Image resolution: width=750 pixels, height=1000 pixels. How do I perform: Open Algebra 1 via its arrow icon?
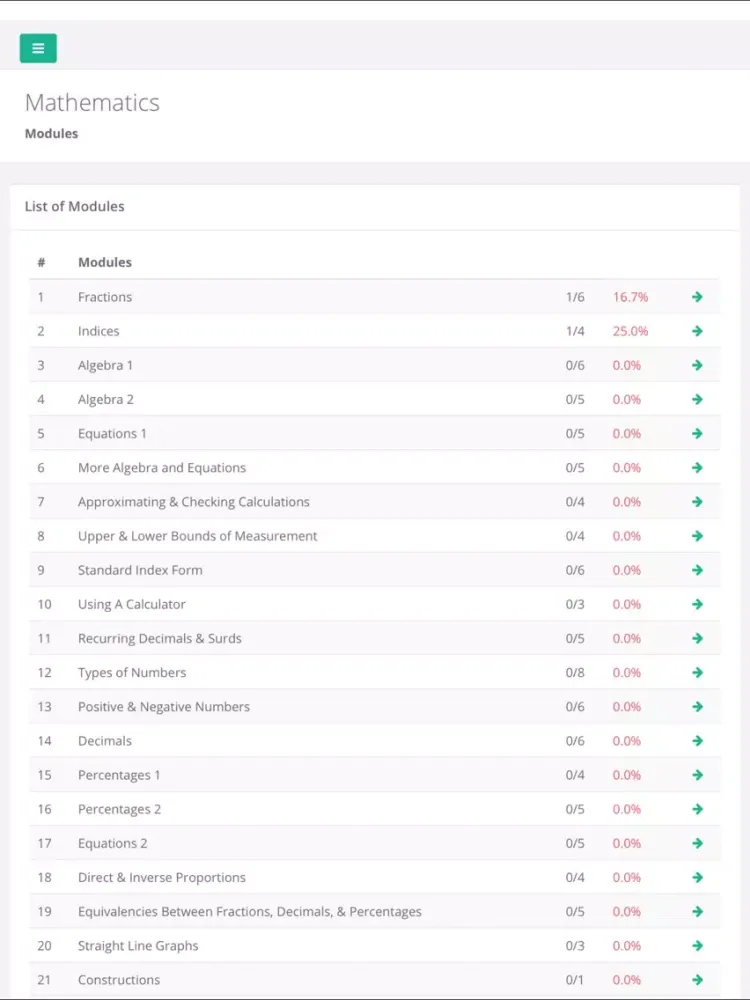[x=697, y=365]
